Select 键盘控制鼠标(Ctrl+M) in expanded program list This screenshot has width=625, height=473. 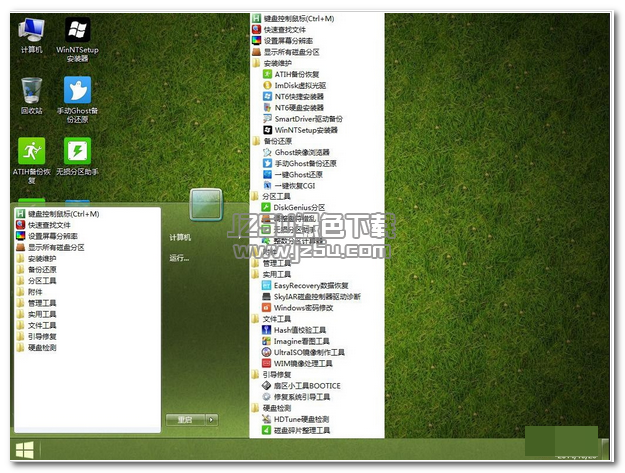pyautogui.click(x=293, y=19)
